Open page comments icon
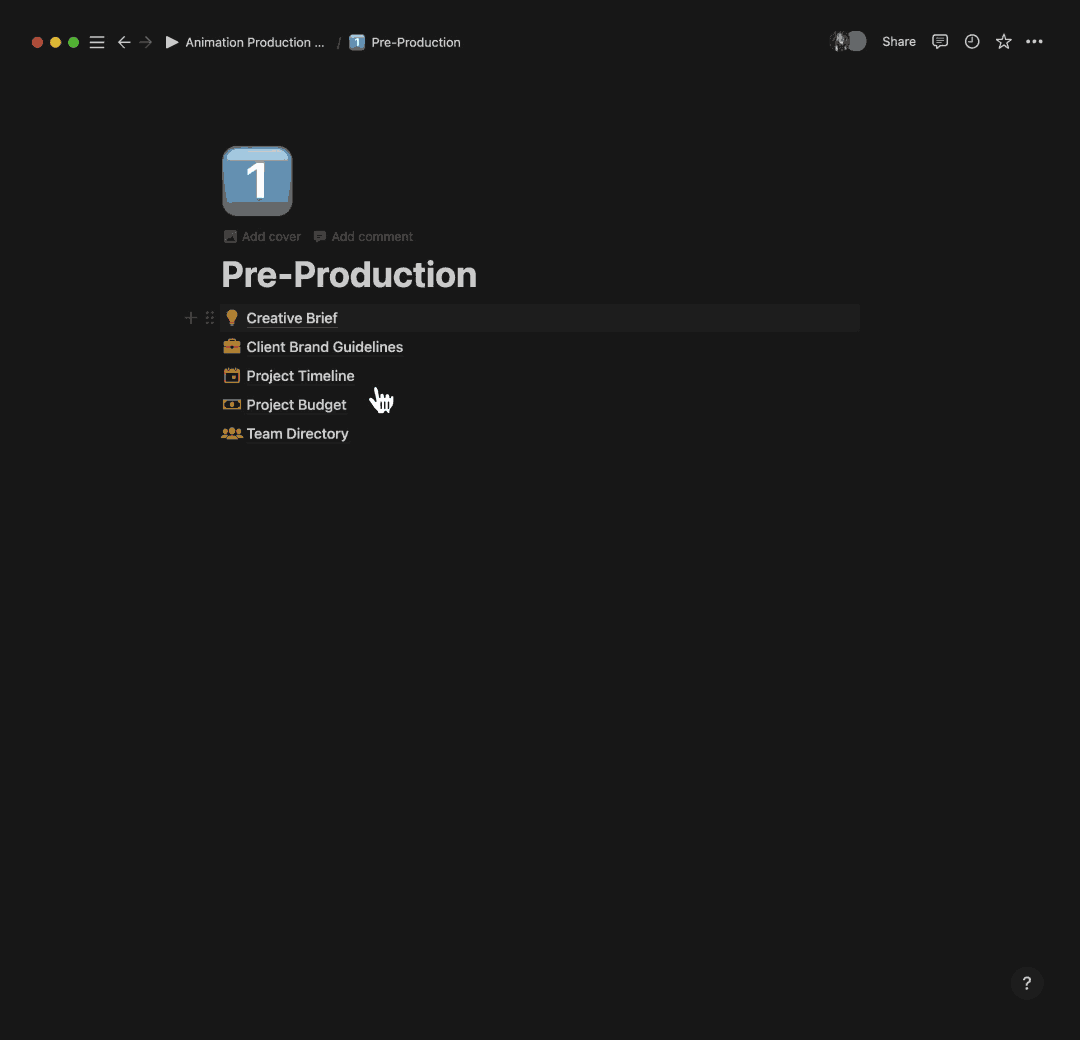This screenshot has width=1080, height=1040. point(939,41)
